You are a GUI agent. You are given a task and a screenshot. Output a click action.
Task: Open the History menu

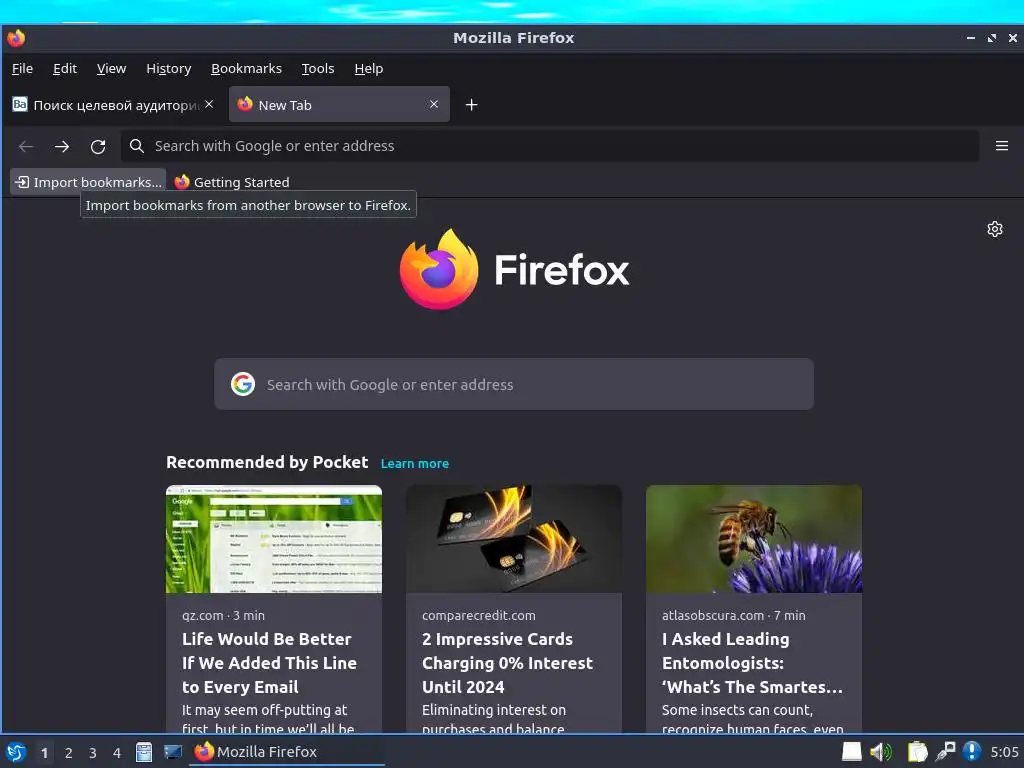click(168, 69)
